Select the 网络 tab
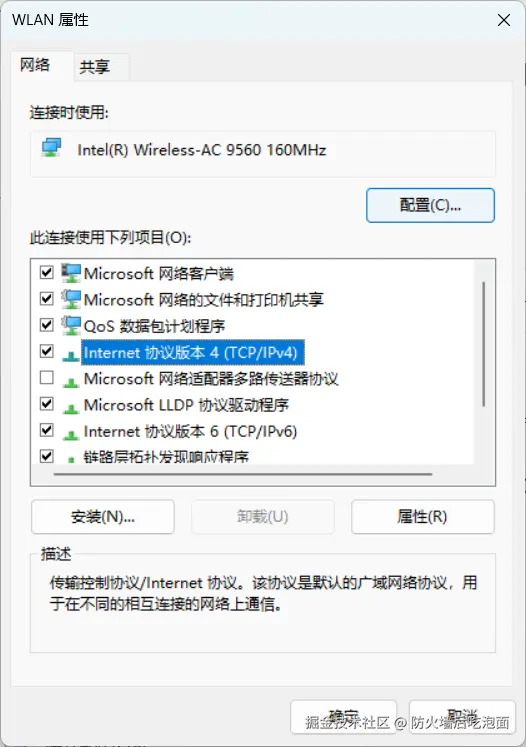Screen dimensions: 526x747 coord(35,65)
